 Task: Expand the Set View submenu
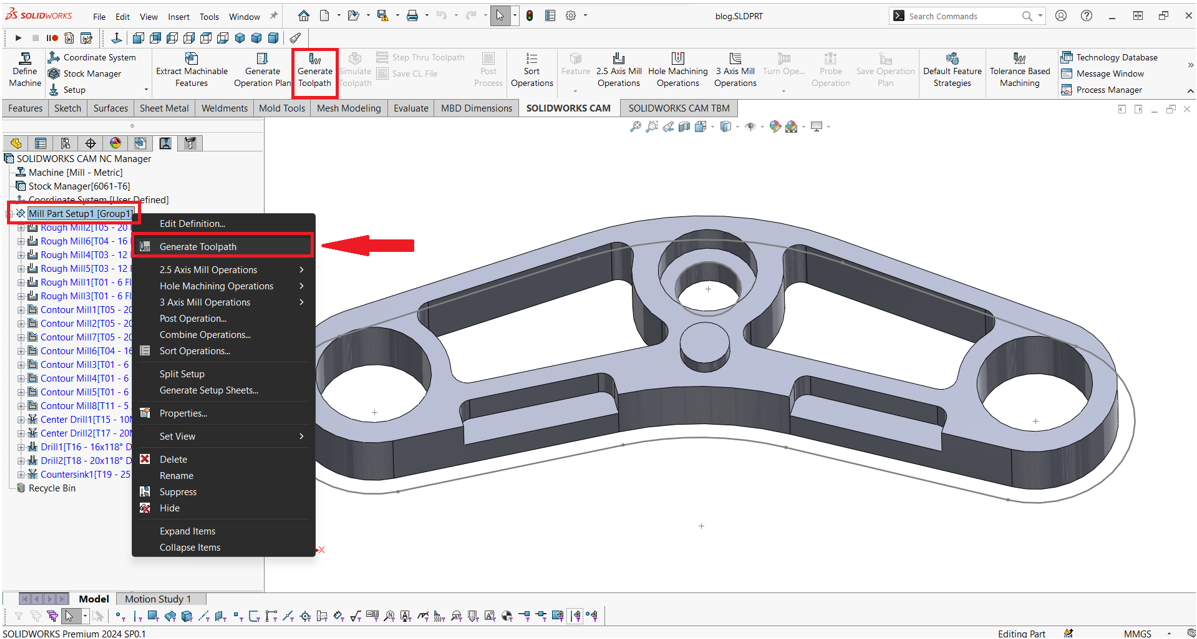point(178,436)
